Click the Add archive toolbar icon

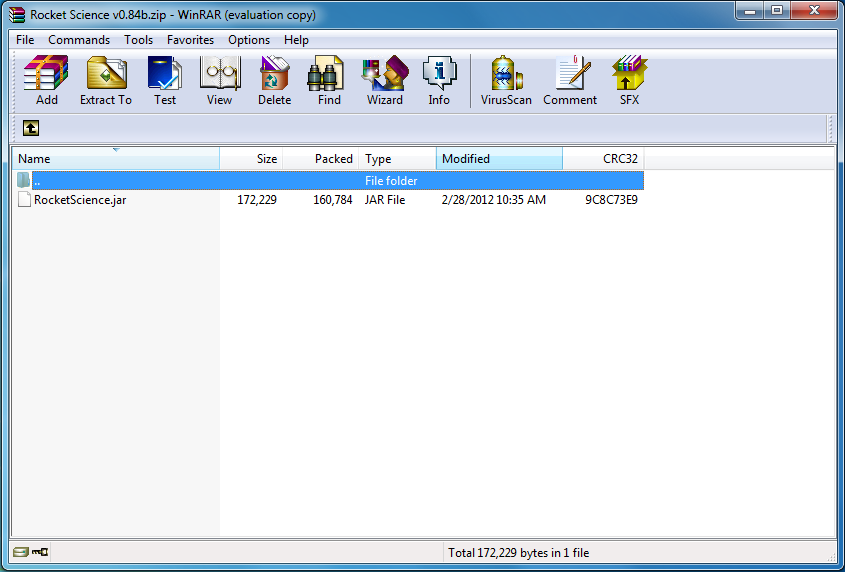(46, 80)
